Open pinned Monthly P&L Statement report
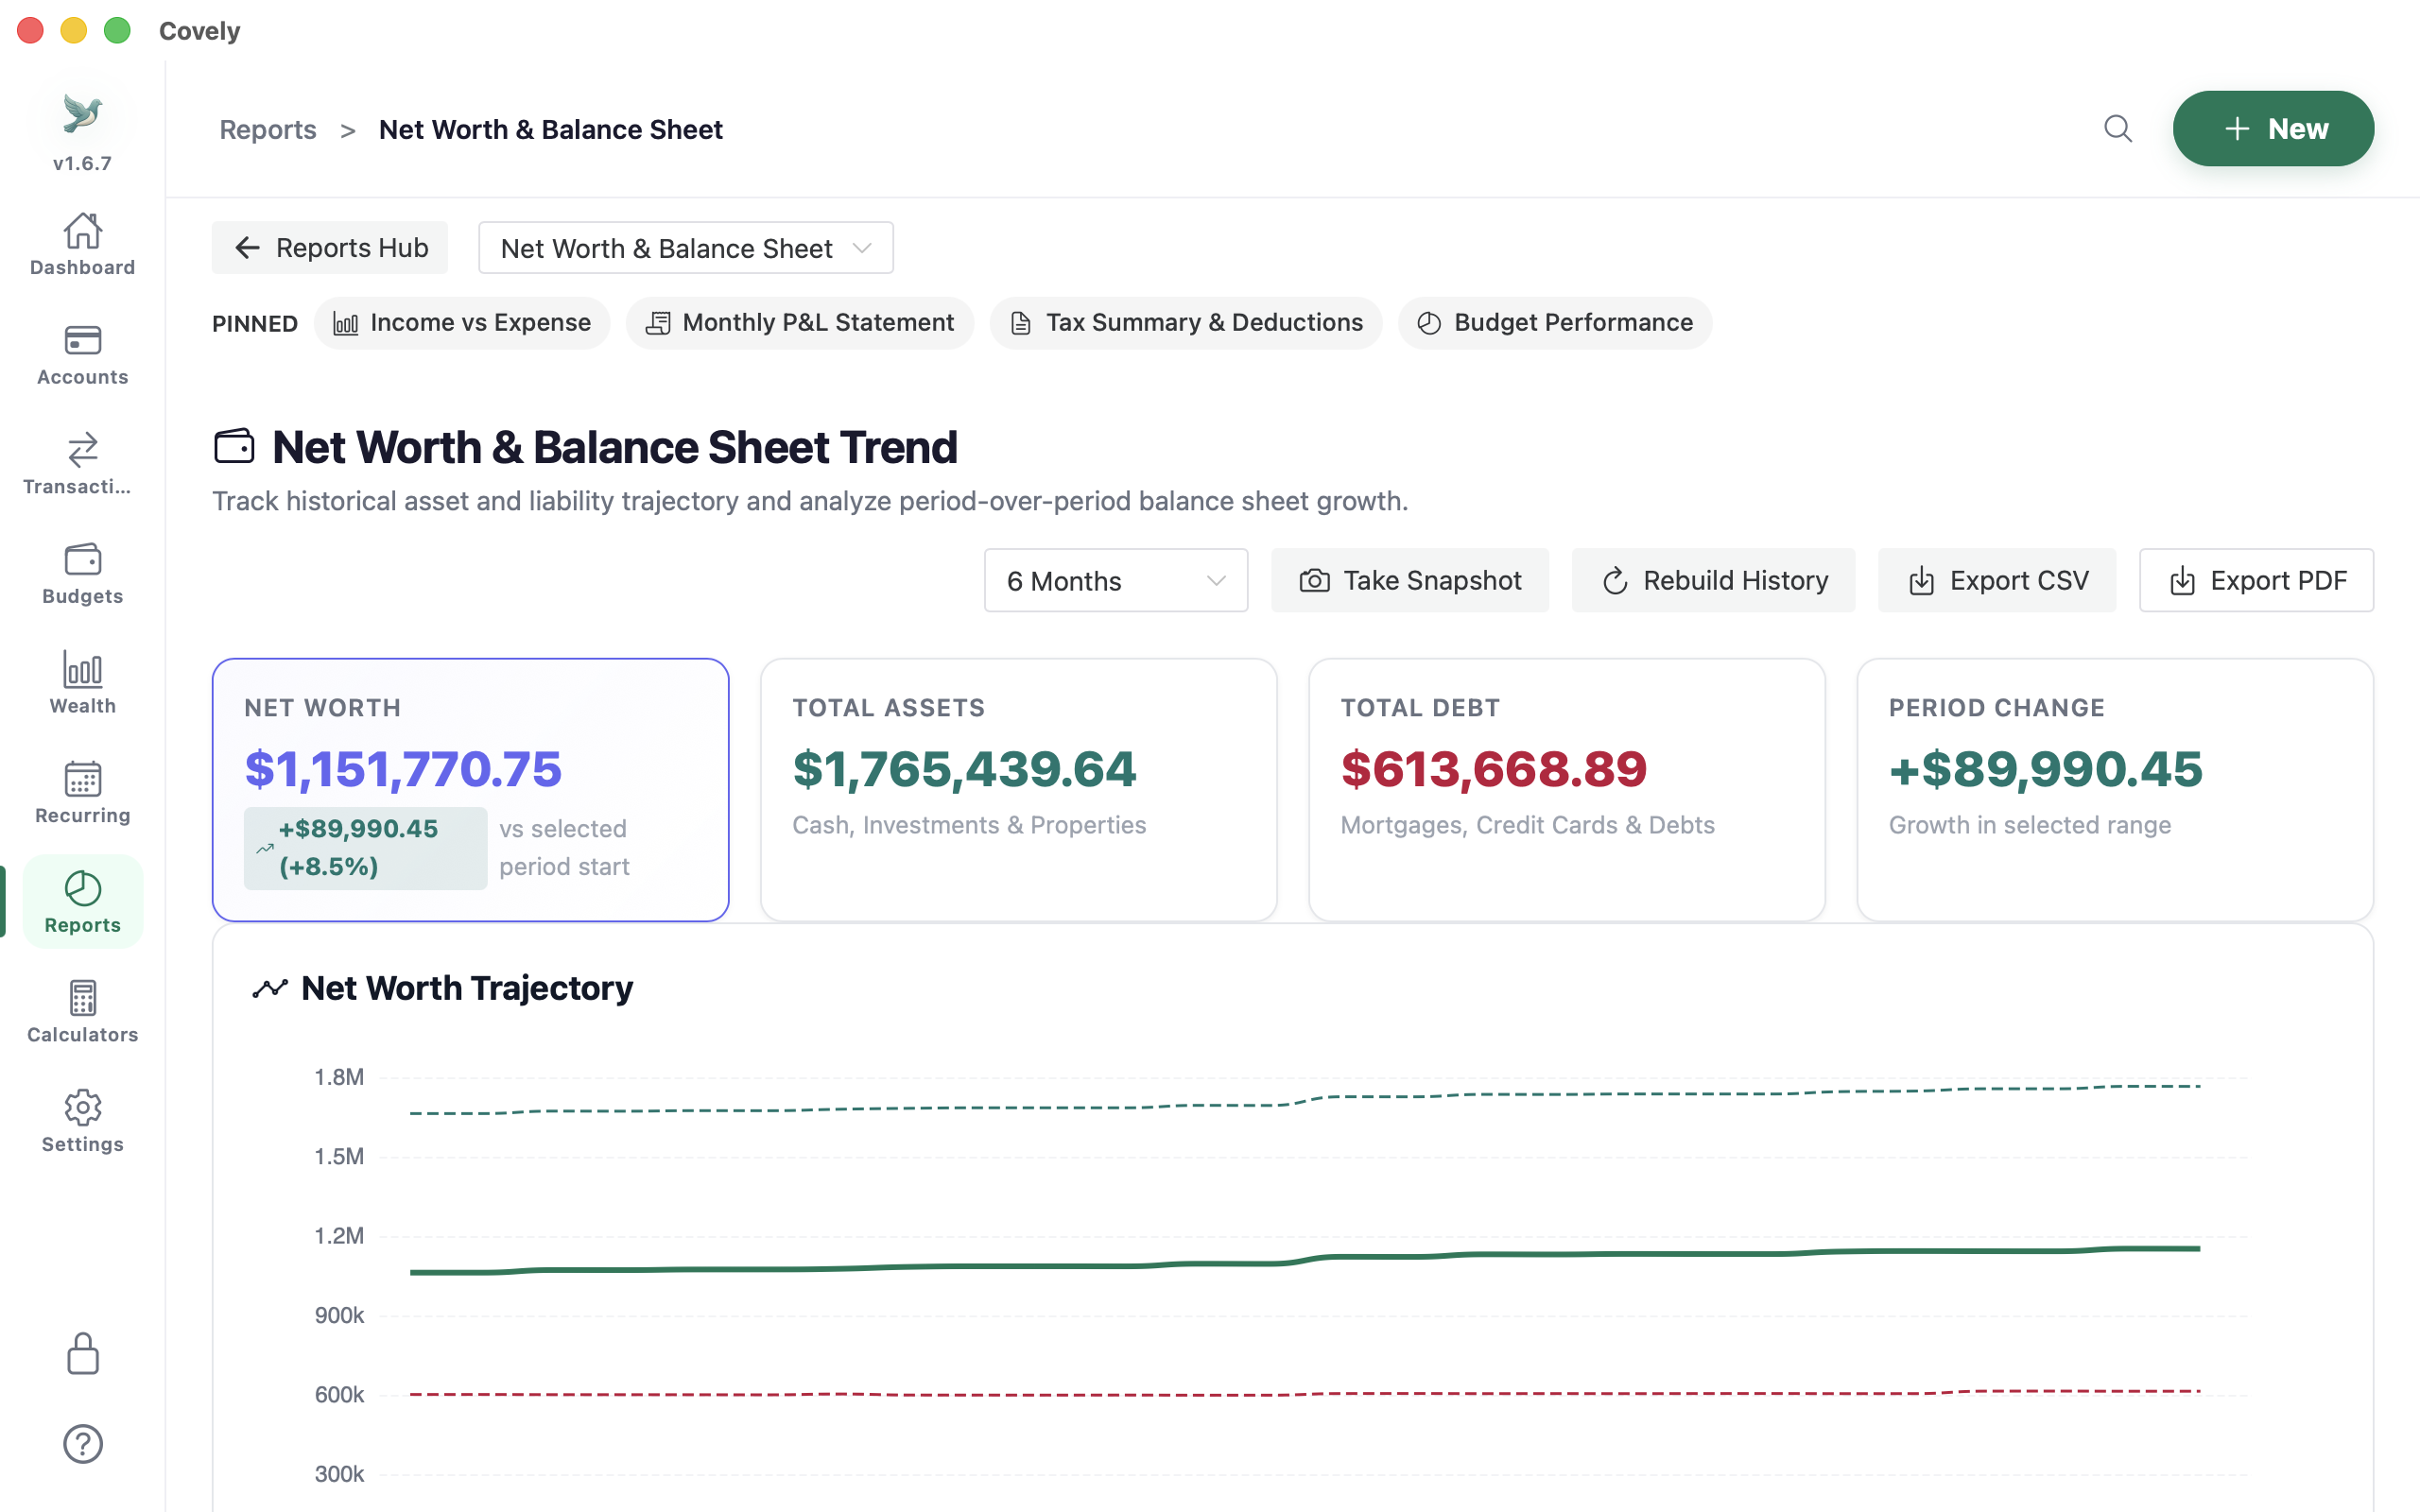The height and width of the screenshot is (1512, 2420). tap(800, 323)
